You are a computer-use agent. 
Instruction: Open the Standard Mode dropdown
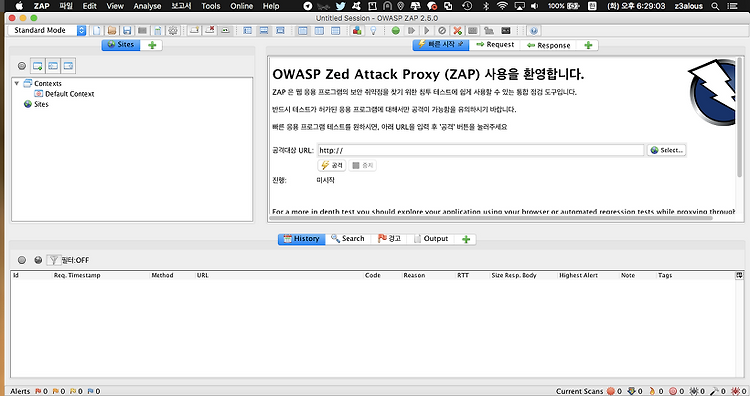tap(47, 30)
